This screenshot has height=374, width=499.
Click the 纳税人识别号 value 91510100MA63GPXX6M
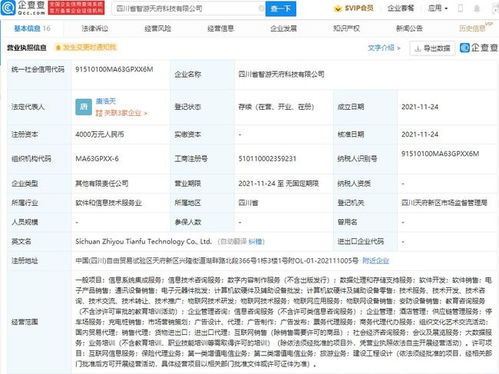pyautogui.click(x=440, y=154)
